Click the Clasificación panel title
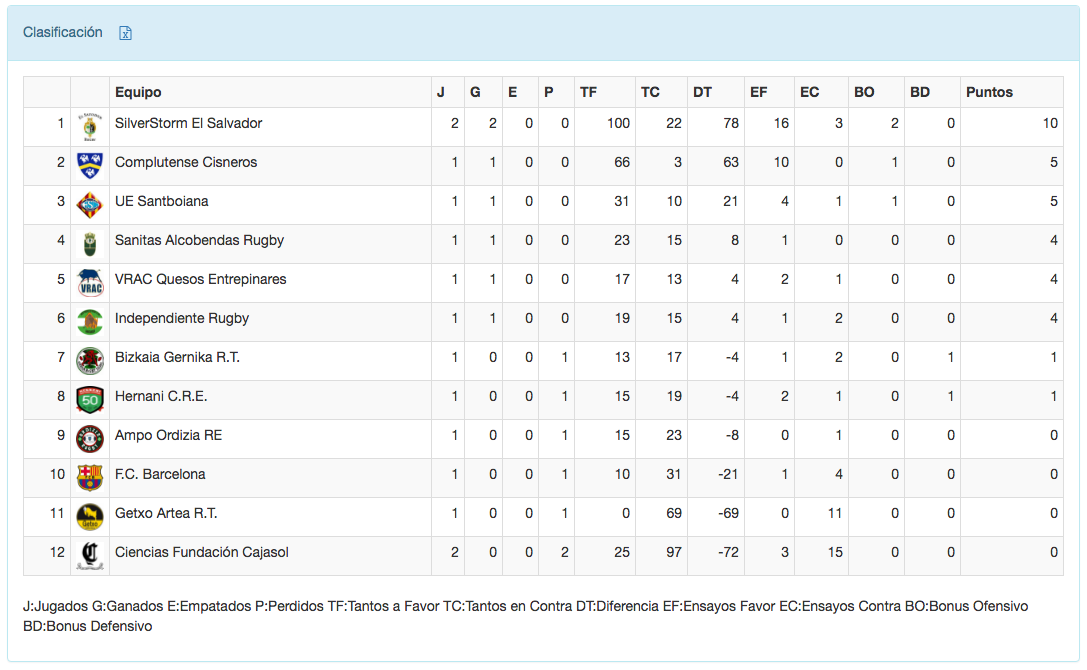 point(63,33)
